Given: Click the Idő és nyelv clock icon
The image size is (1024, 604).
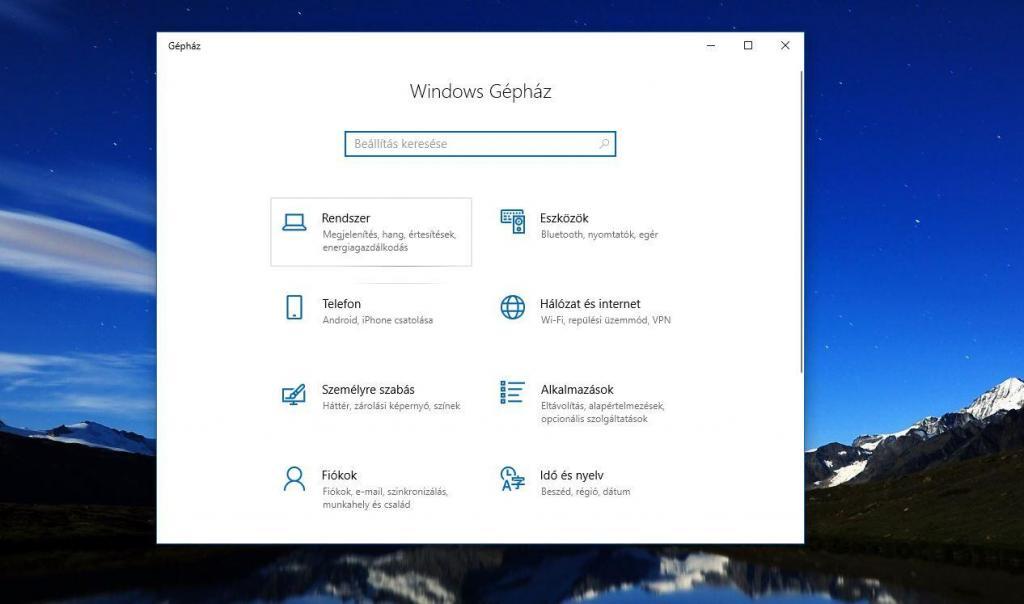Looking at the screenshot, I should [512, 479].
